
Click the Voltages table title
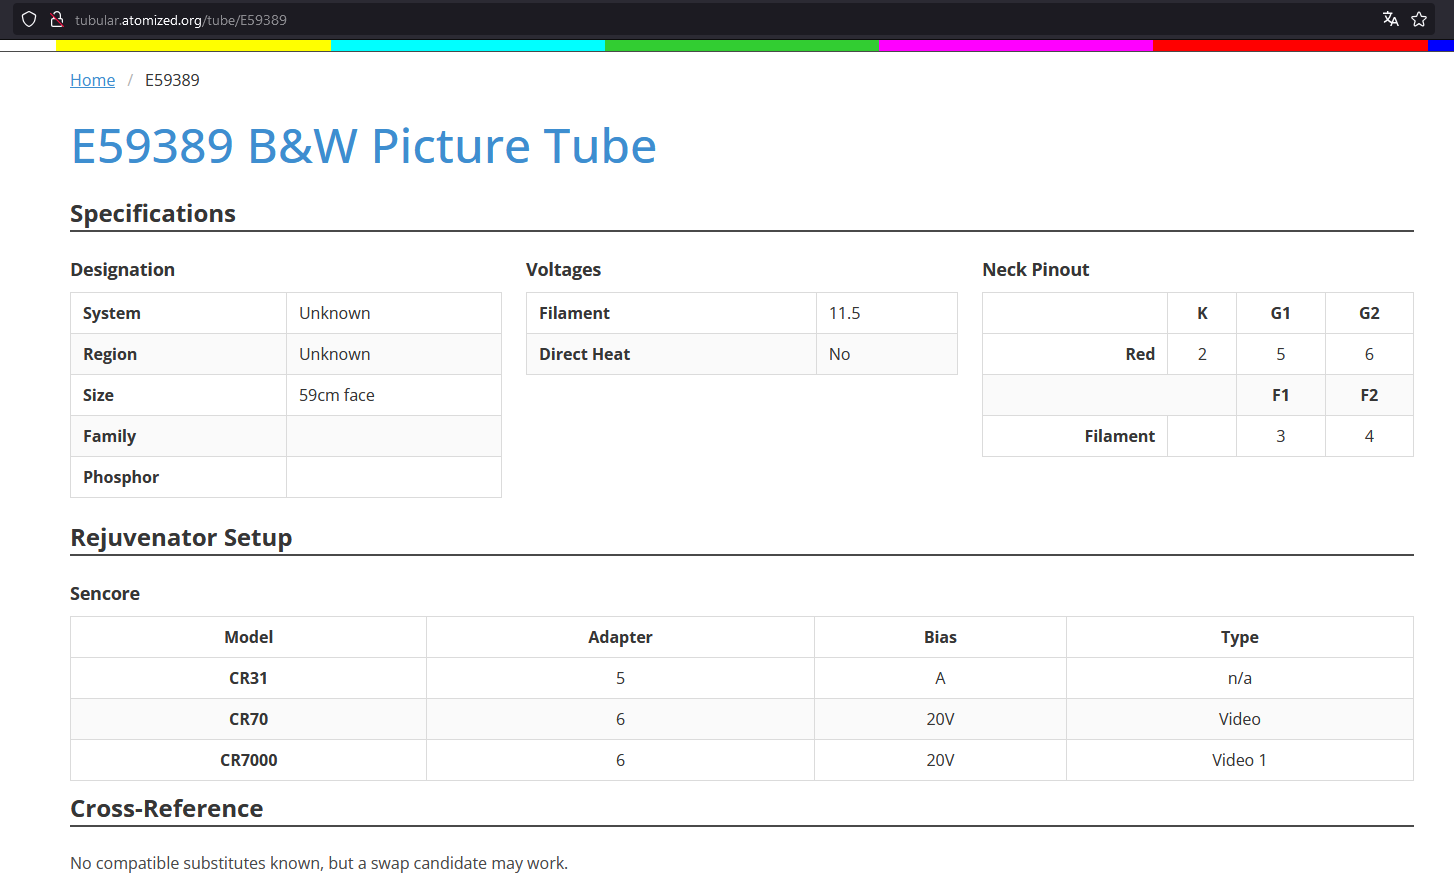pos(564,270)
